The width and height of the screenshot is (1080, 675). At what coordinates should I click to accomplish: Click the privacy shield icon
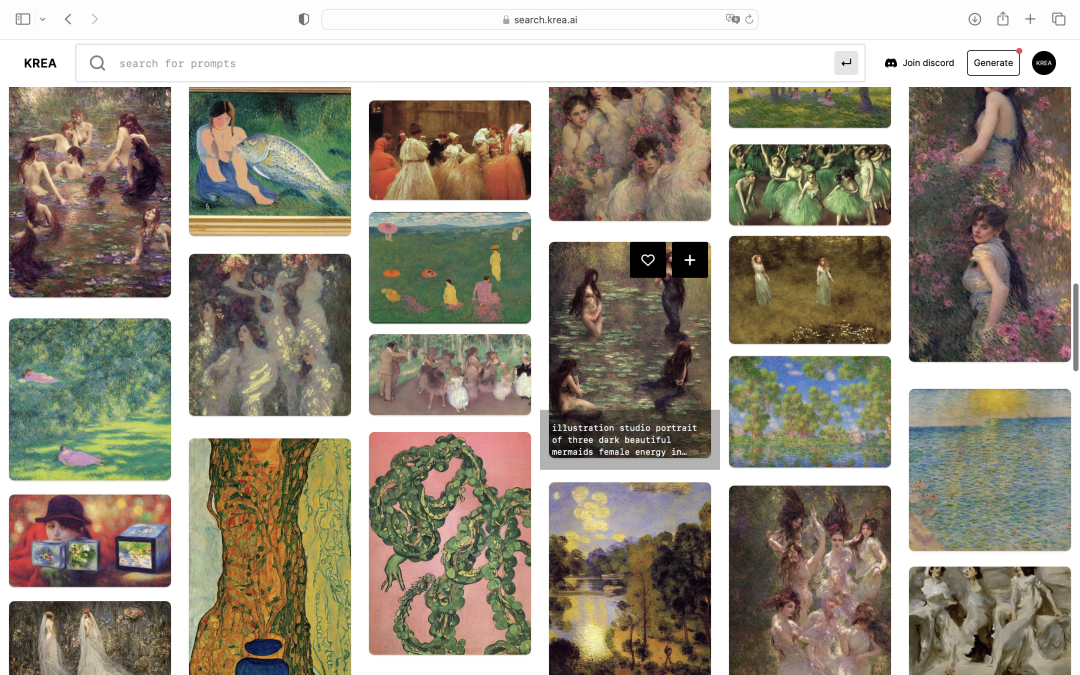(x=304, y=19)
